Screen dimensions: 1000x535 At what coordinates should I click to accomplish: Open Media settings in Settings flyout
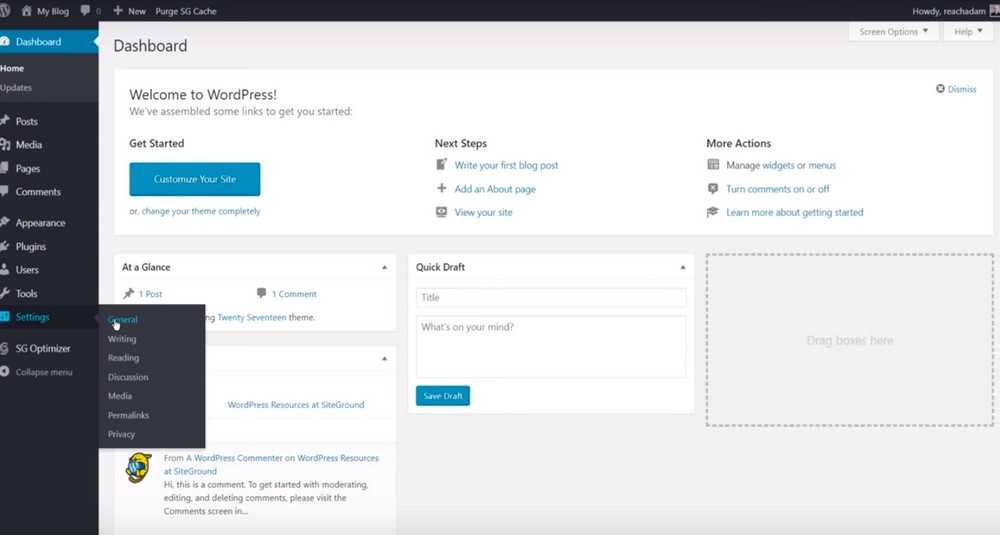120,396
